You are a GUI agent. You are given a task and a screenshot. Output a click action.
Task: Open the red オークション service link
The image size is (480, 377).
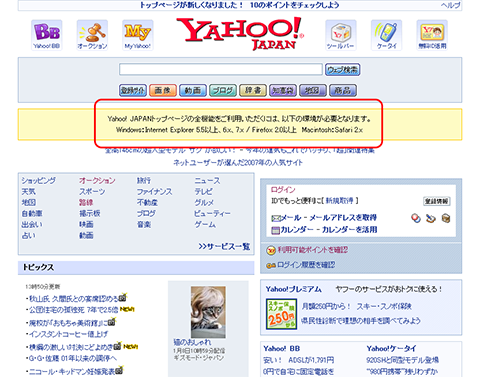pos(97,181)
